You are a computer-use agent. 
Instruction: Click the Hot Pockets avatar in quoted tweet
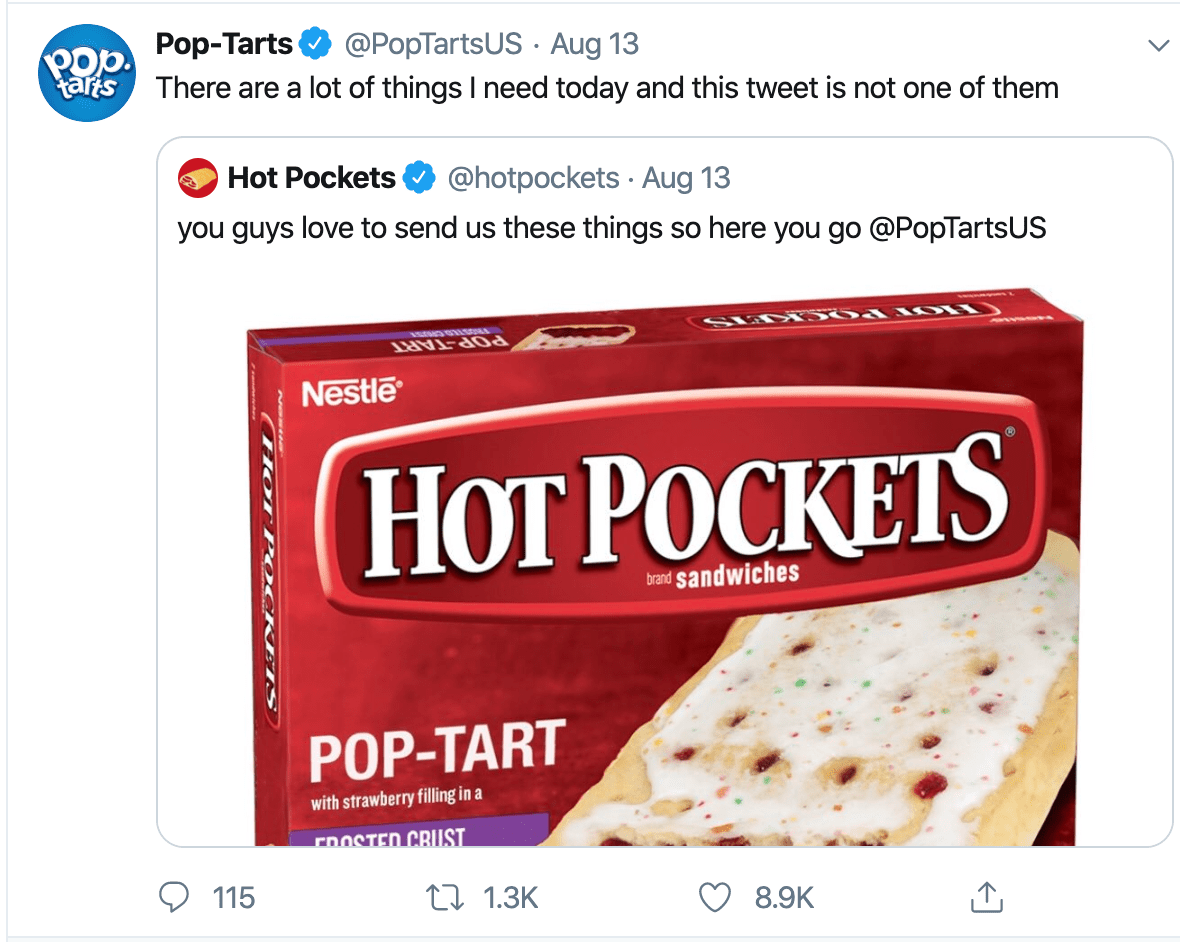coord(198,177)
